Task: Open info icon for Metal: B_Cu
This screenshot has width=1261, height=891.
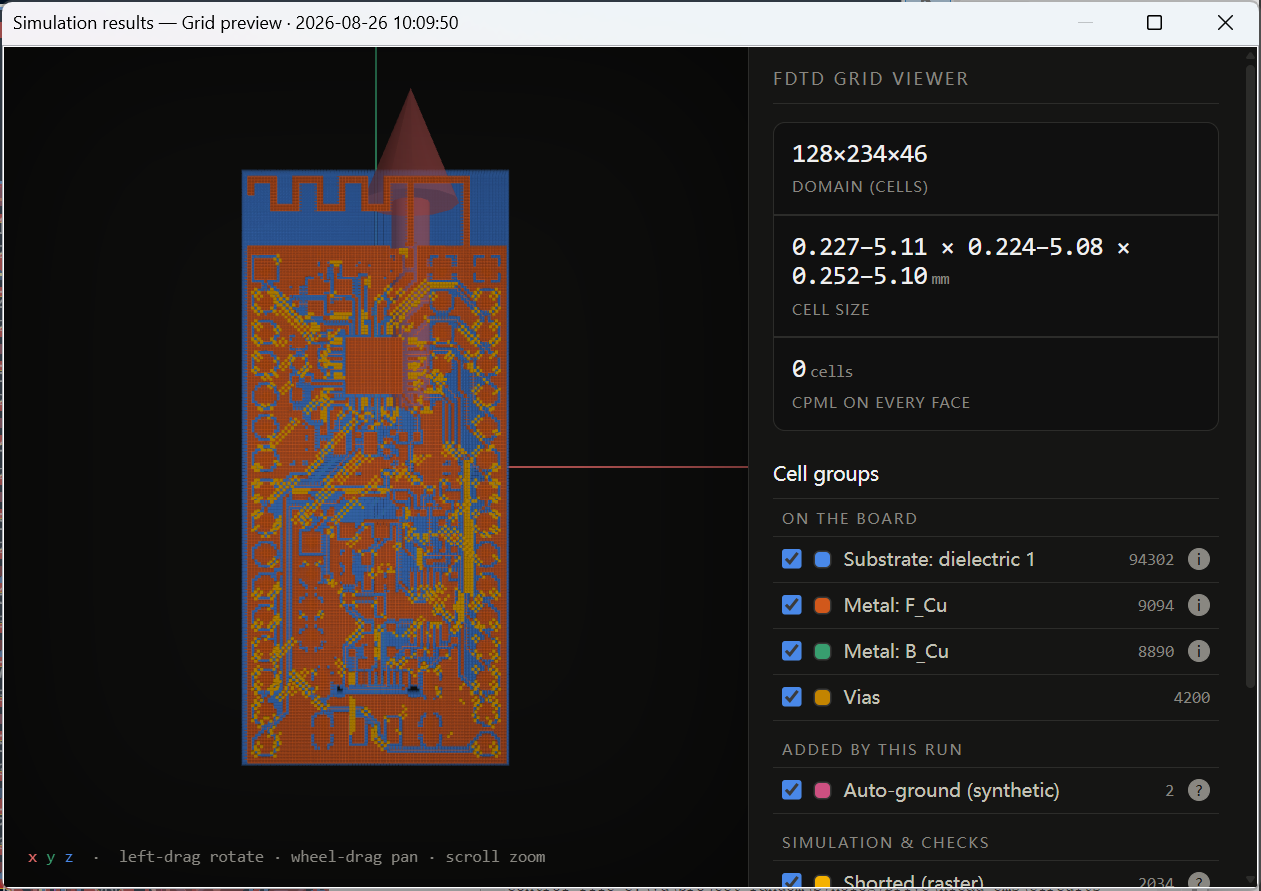Action: coord(1198,651)
